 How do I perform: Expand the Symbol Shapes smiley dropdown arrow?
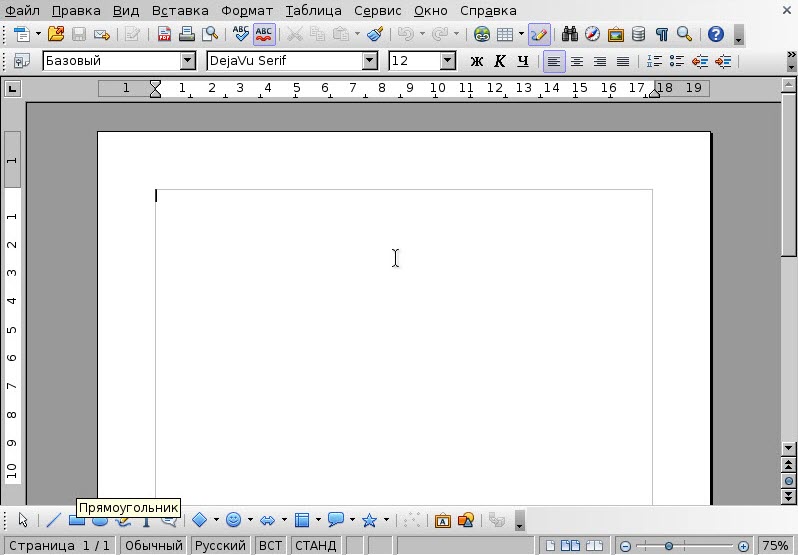click(250, 520)
